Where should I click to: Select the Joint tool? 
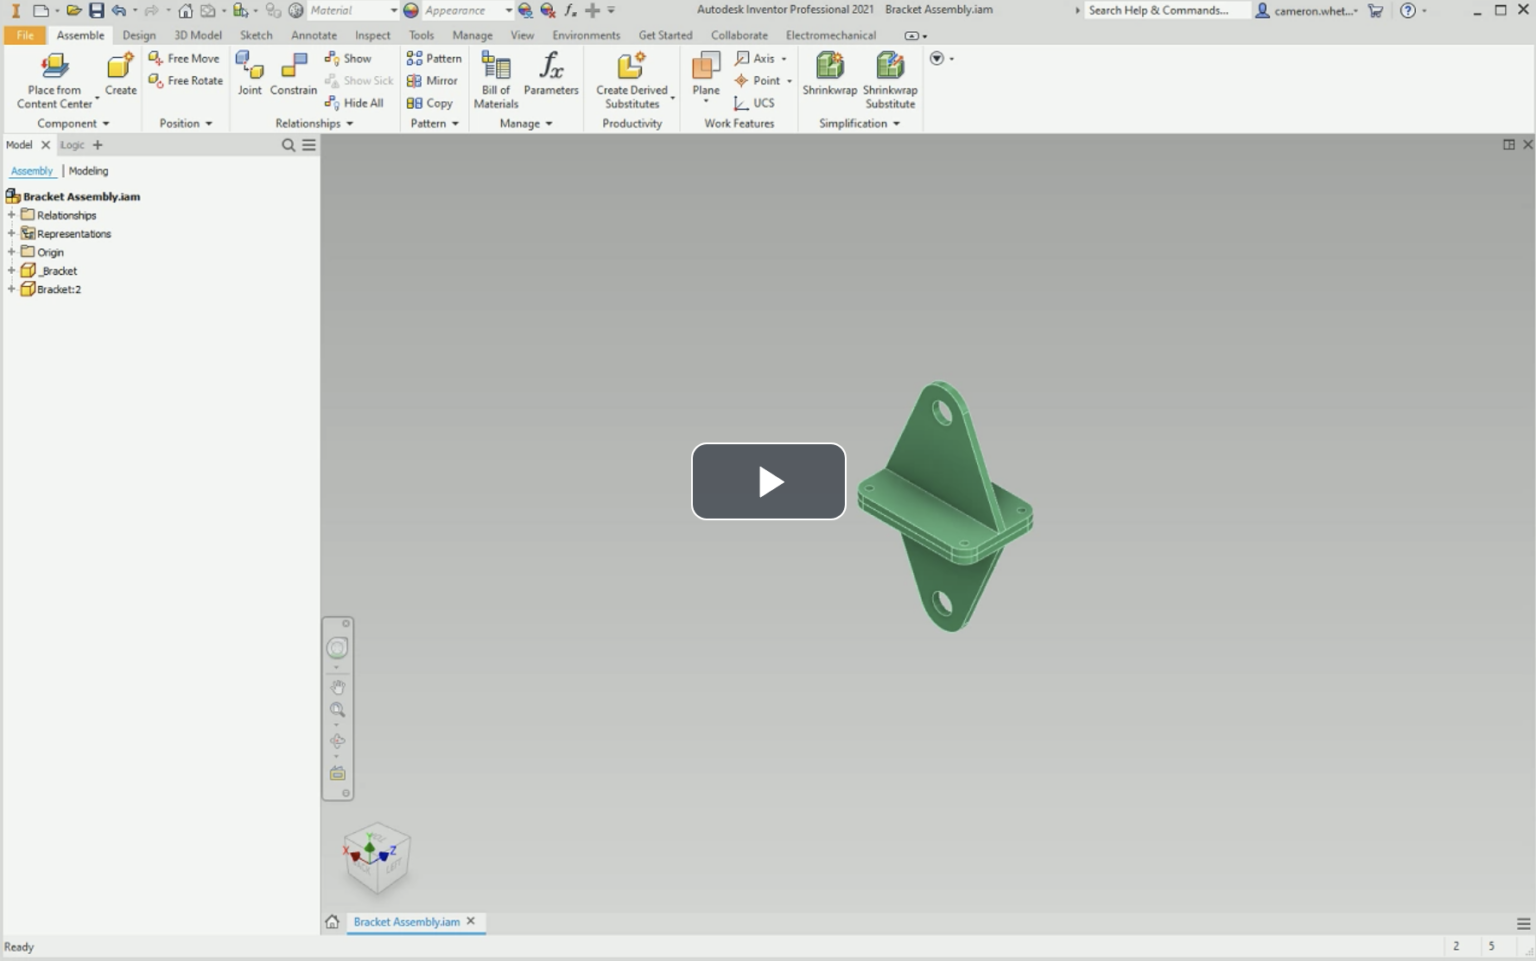pos(249,75)
